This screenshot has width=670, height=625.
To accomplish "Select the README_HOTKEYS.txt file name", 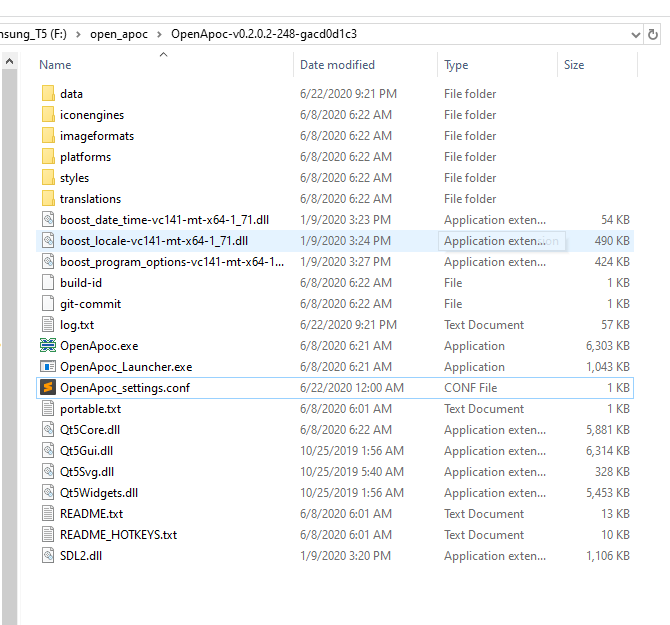I will pyautogui.click(x=118, y=535).
